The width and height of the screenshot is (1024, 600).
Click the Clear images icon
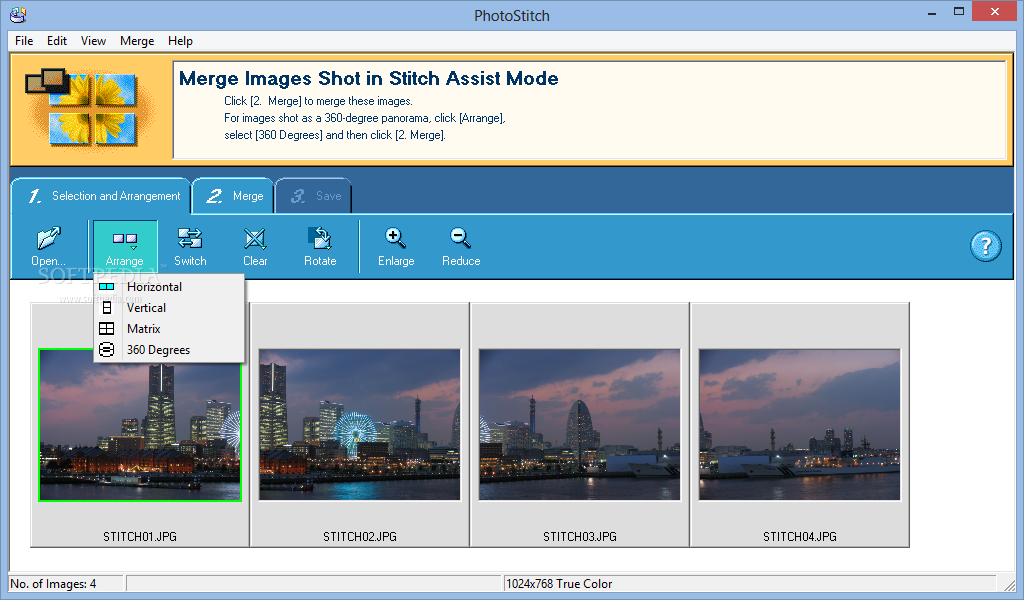[x=255, y=238]
